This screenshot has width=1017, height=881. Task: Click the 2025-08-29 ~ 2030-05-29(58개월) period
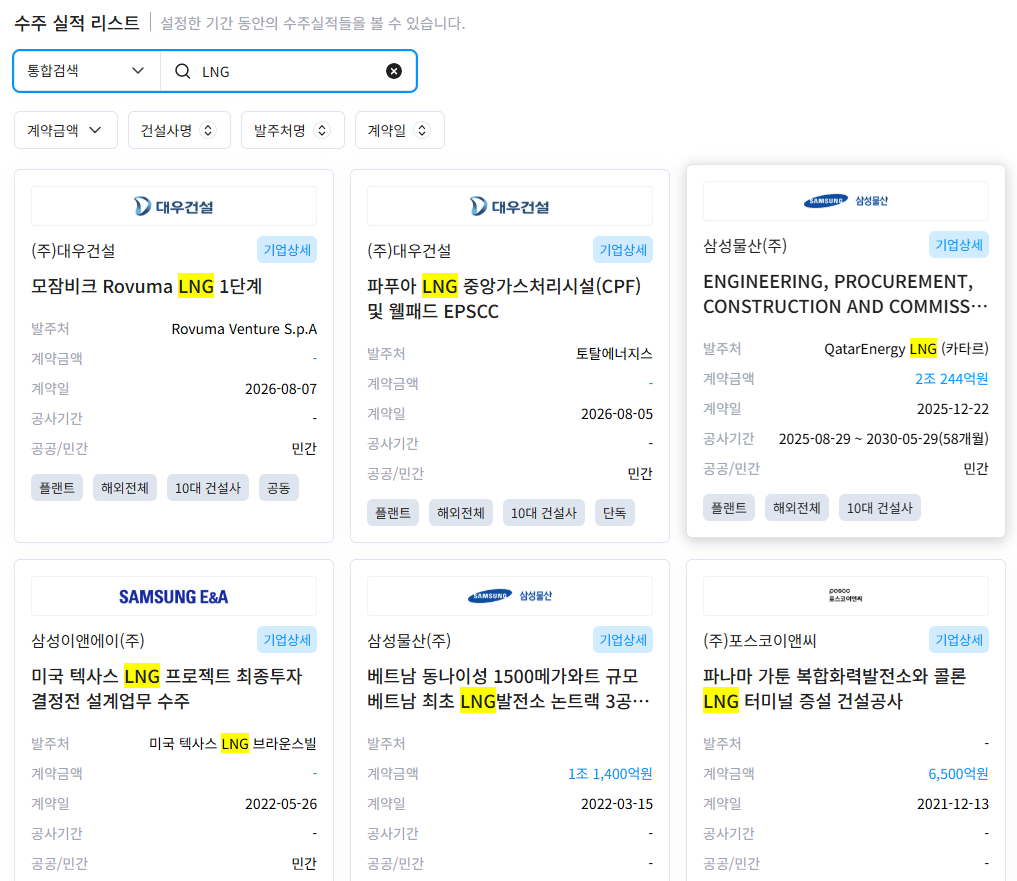pyautogui.click(x=883, y=439)
